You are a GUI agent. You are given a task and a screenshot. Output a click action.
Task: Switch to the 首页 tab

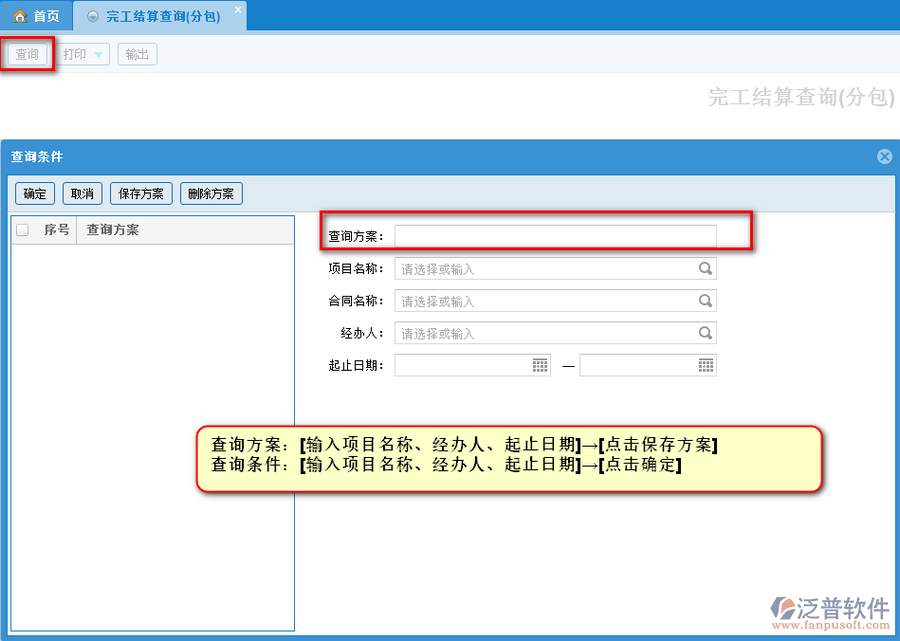click(37, 17)
